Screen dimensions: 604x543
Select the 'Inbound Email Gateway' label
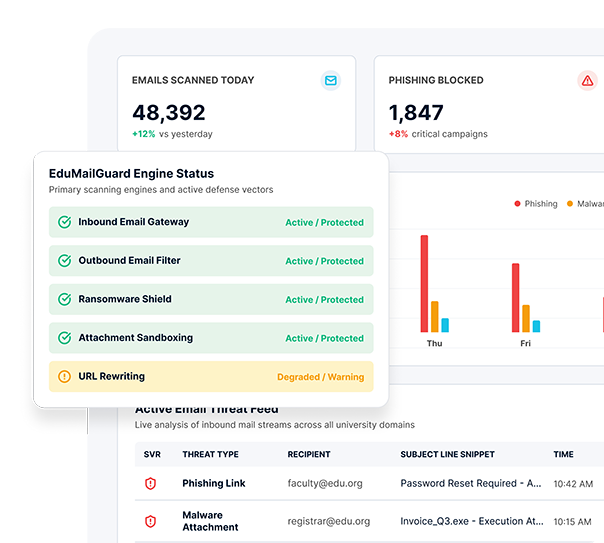coord(134,222)
